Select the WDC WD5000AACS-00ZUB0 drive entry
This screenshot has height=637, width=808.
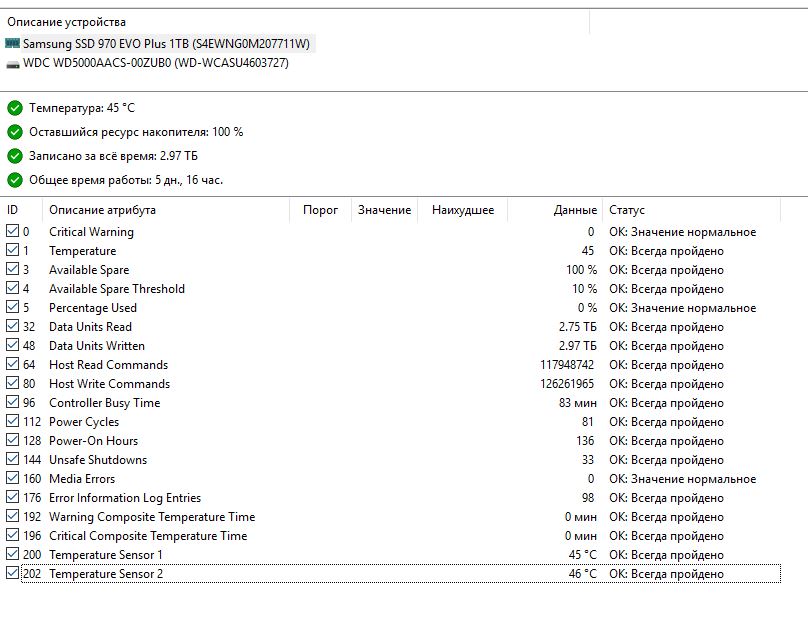coord(156,63)
